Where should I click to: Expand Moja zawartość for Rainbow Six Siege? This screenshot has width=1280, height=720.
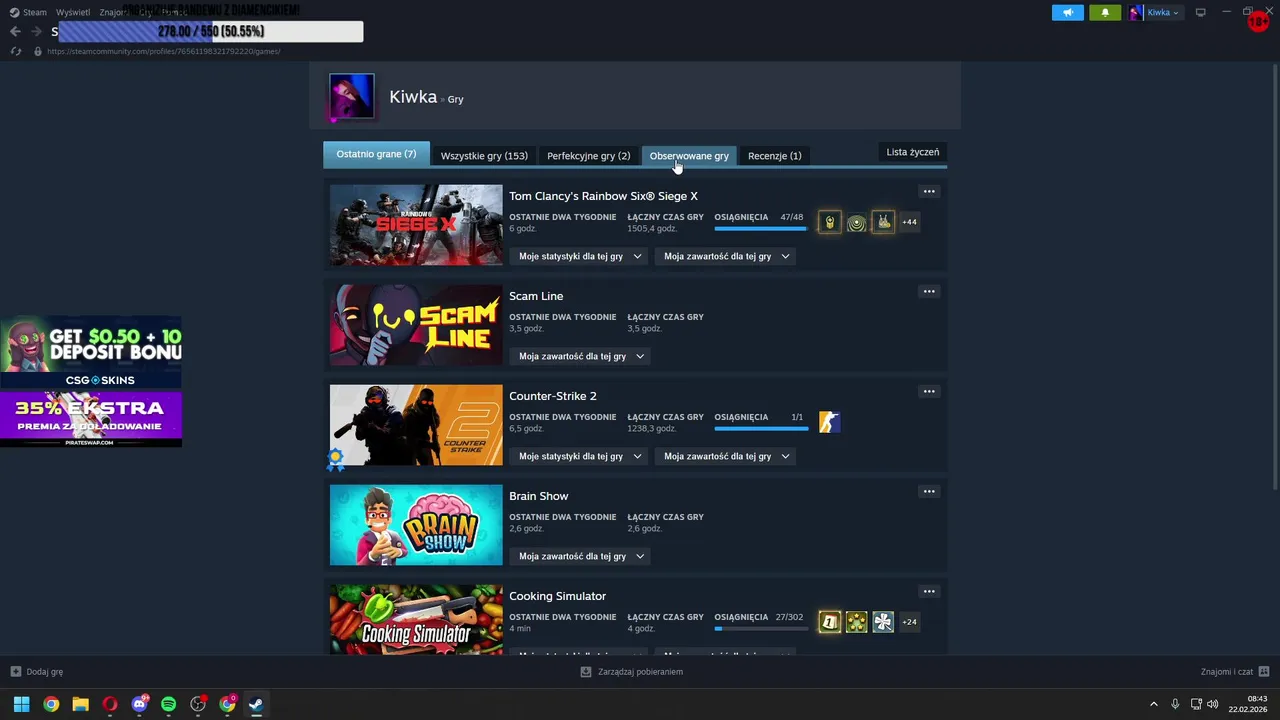pos(726,256)
